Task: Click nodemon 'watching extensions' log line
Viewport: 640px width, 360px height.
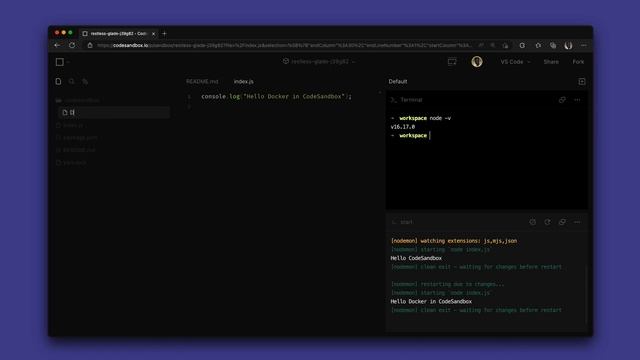Action: [x=454, y=241]
